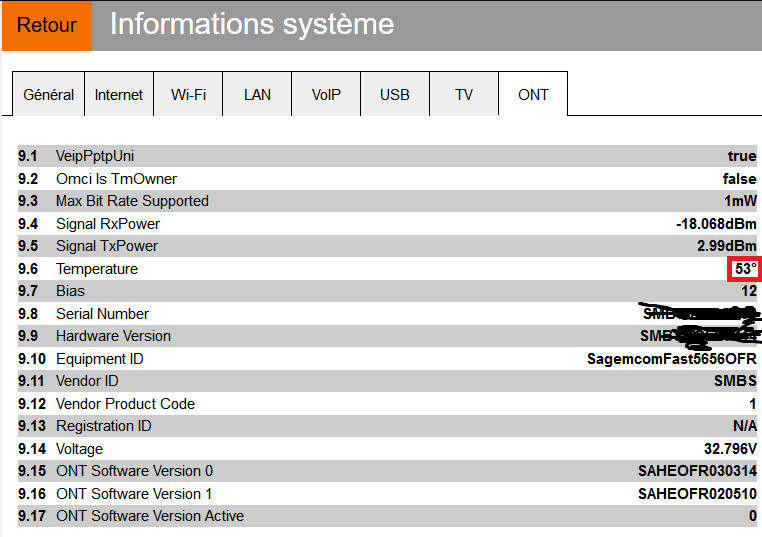Viewport: 762px width, 537px height.
Task: Open the VoIP tab
Action: [326, 95]
